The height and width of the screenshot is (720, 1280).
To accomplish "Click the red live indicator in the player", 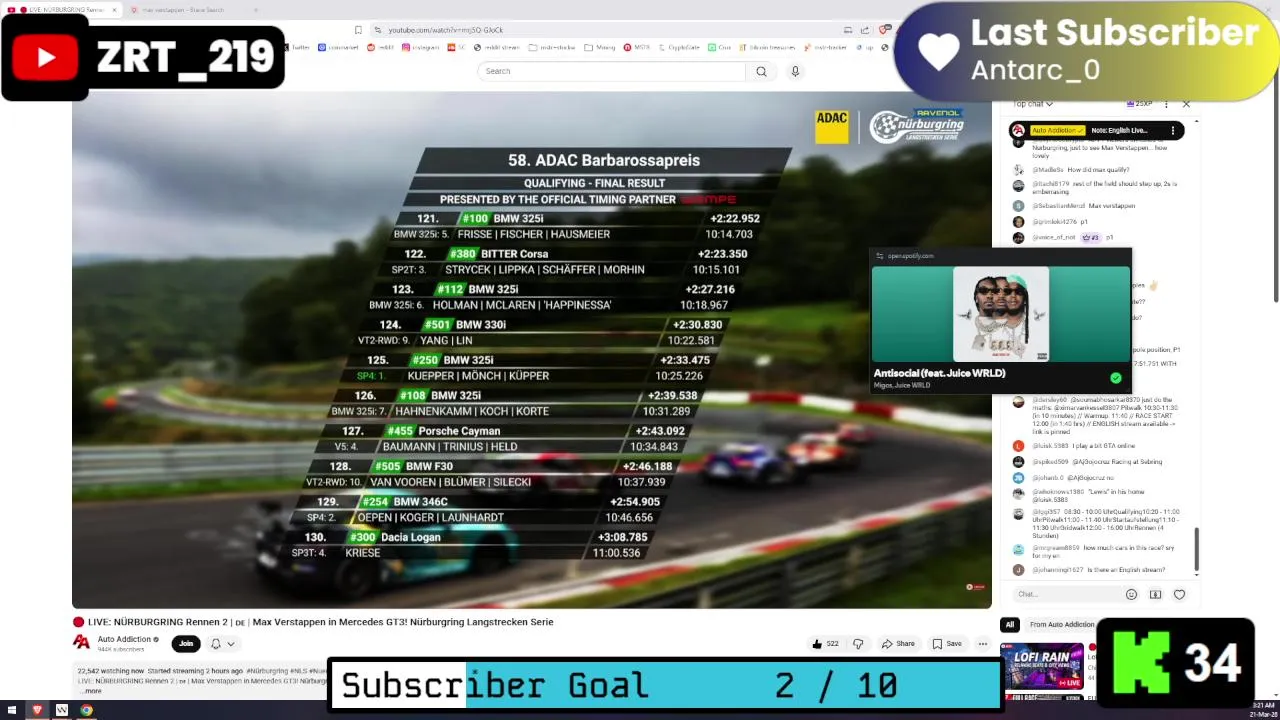I will point(976,587).
